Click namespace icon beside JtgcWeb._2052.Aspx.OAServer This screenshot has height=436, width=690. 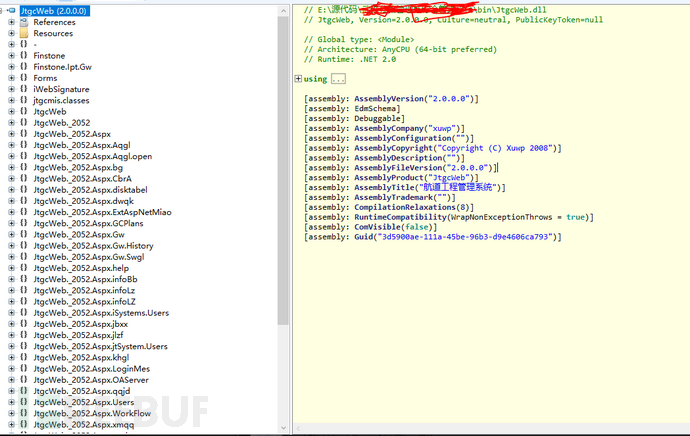[x=24, y=380]
